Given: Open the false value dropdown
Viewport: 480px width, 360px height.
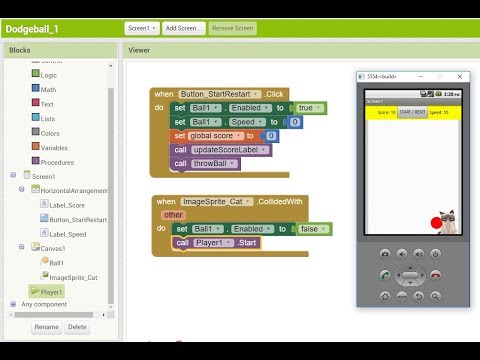Looking at the screenshot, I should [x=323, y=229].
